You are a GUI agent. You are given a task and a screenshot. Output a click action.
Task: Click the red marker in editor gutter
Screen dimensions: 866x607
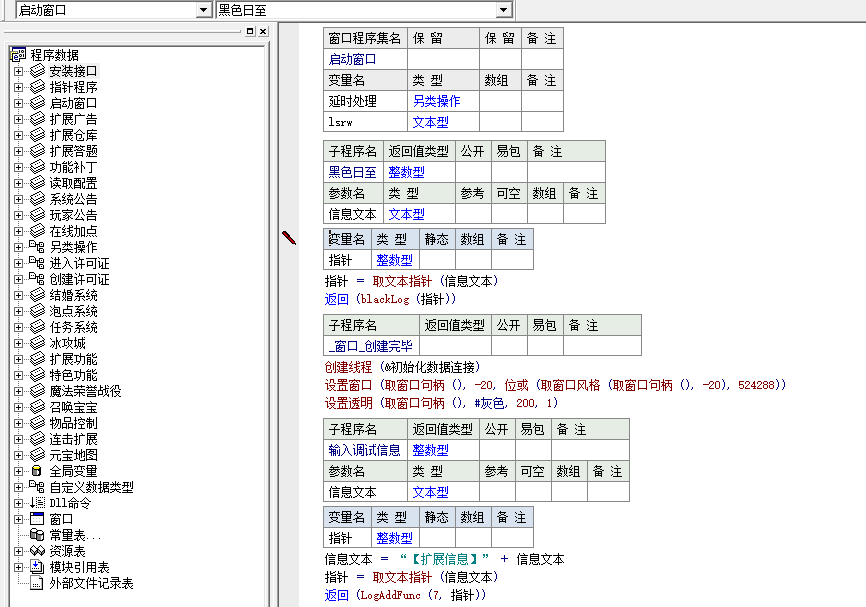click(x=289, y=237)
